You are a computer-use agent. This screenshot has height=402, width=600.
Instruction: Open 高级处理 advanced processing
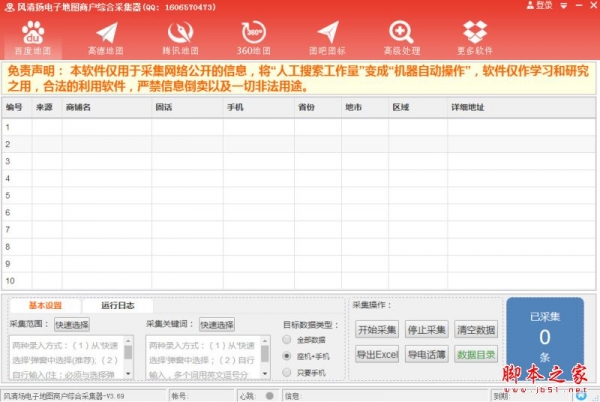pyautogui.click(x=402, y=38)
